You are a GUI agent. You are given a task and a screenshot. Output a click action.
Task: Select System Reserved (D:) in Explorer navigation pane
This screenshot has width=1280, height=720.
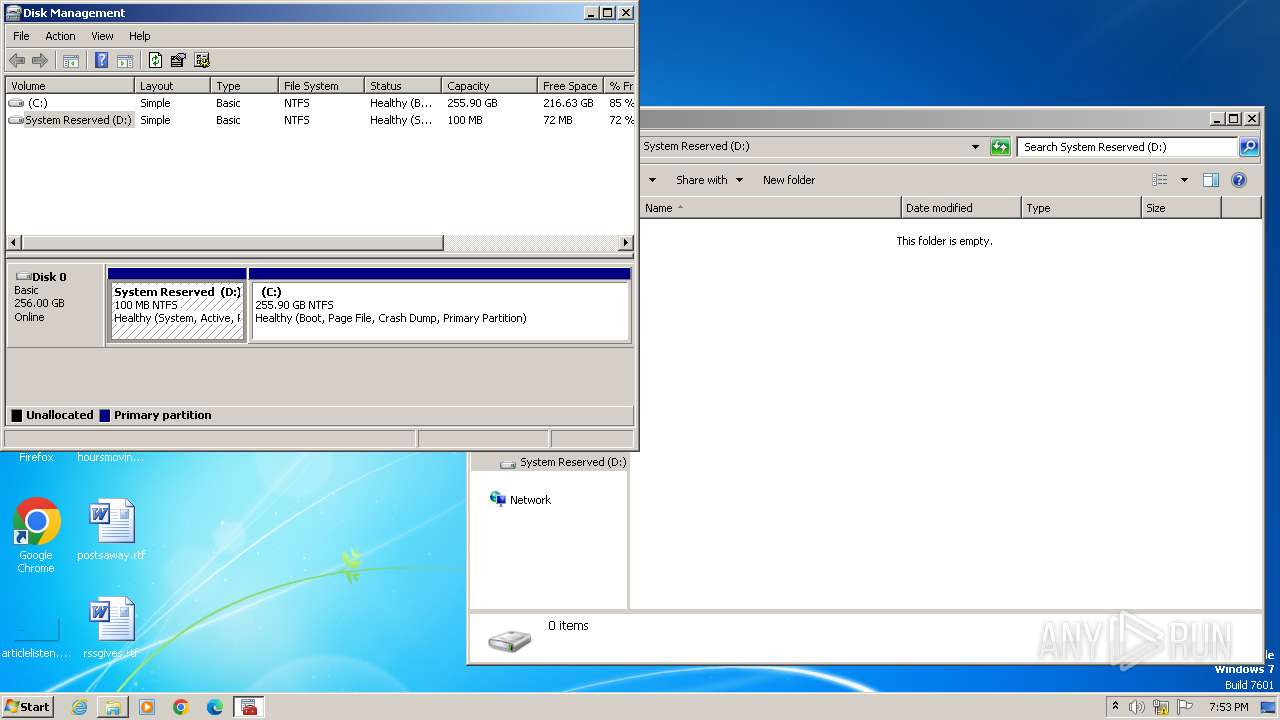pyautogui.click(x=563, y=462)
